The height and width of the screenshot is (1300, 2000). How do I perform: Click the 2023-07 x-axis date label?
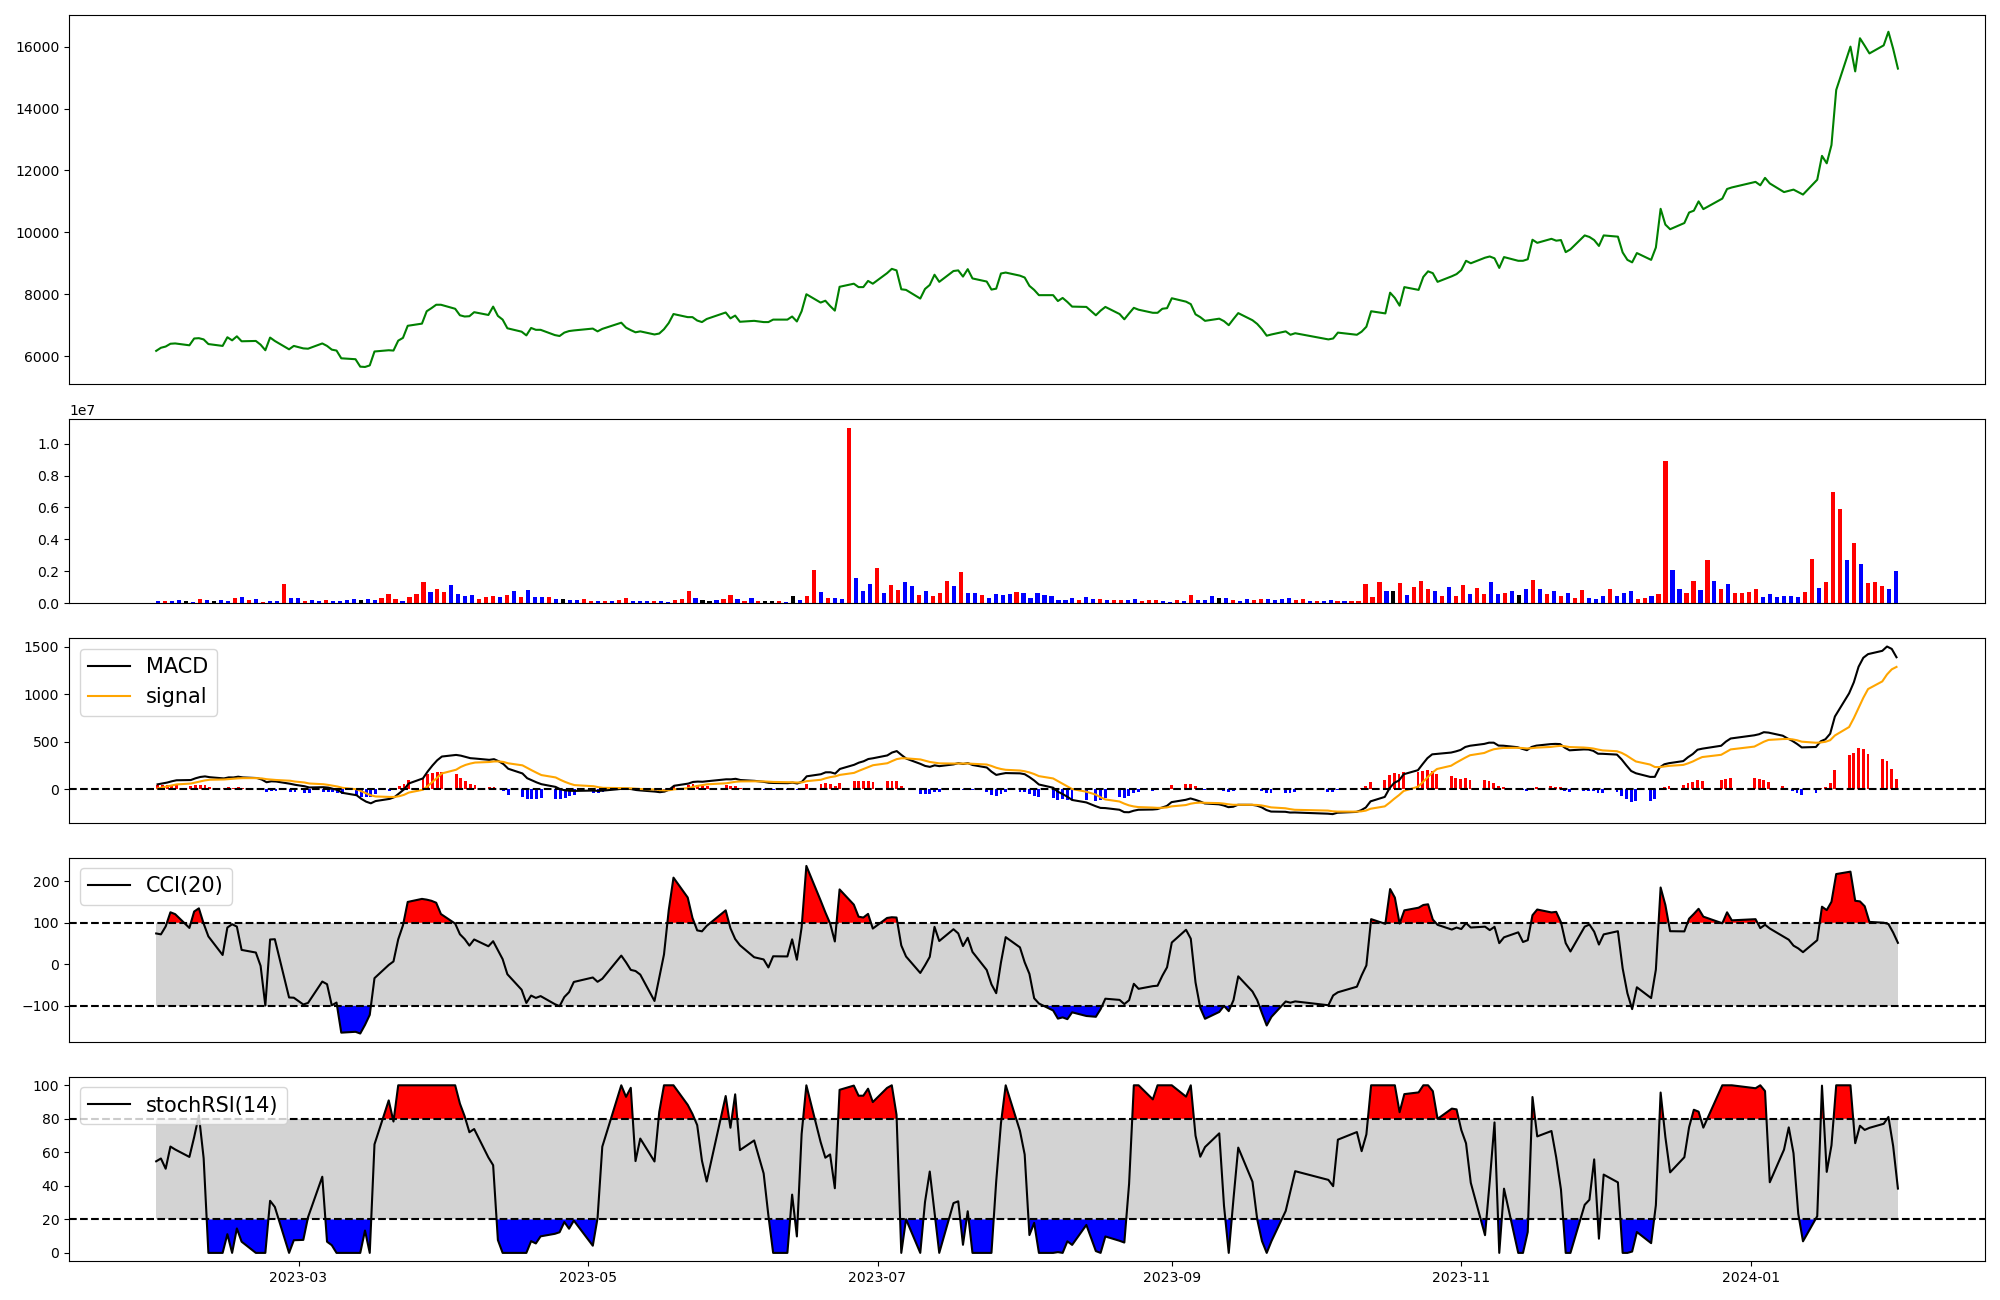pyautogui.click(x=877, y=1277)
